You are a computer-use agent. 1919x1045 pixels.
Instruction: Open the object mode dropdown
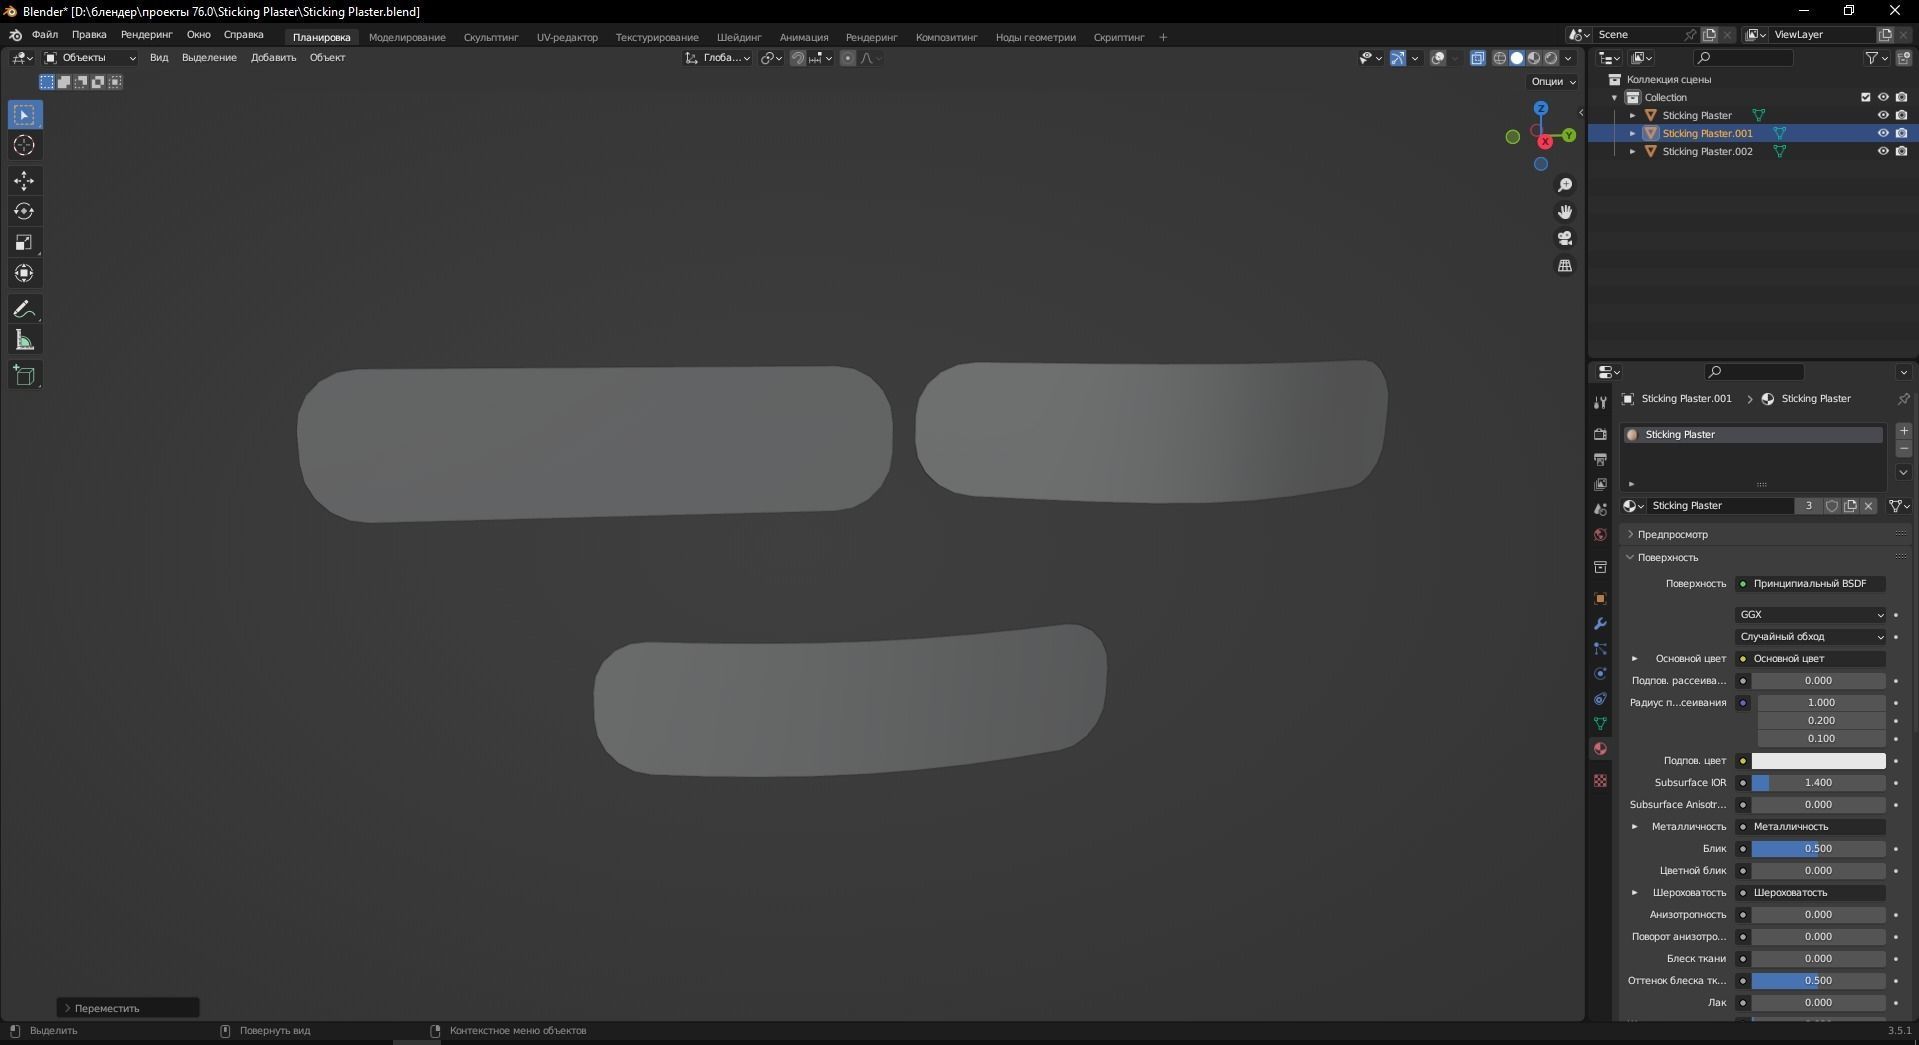pos(90,58)
